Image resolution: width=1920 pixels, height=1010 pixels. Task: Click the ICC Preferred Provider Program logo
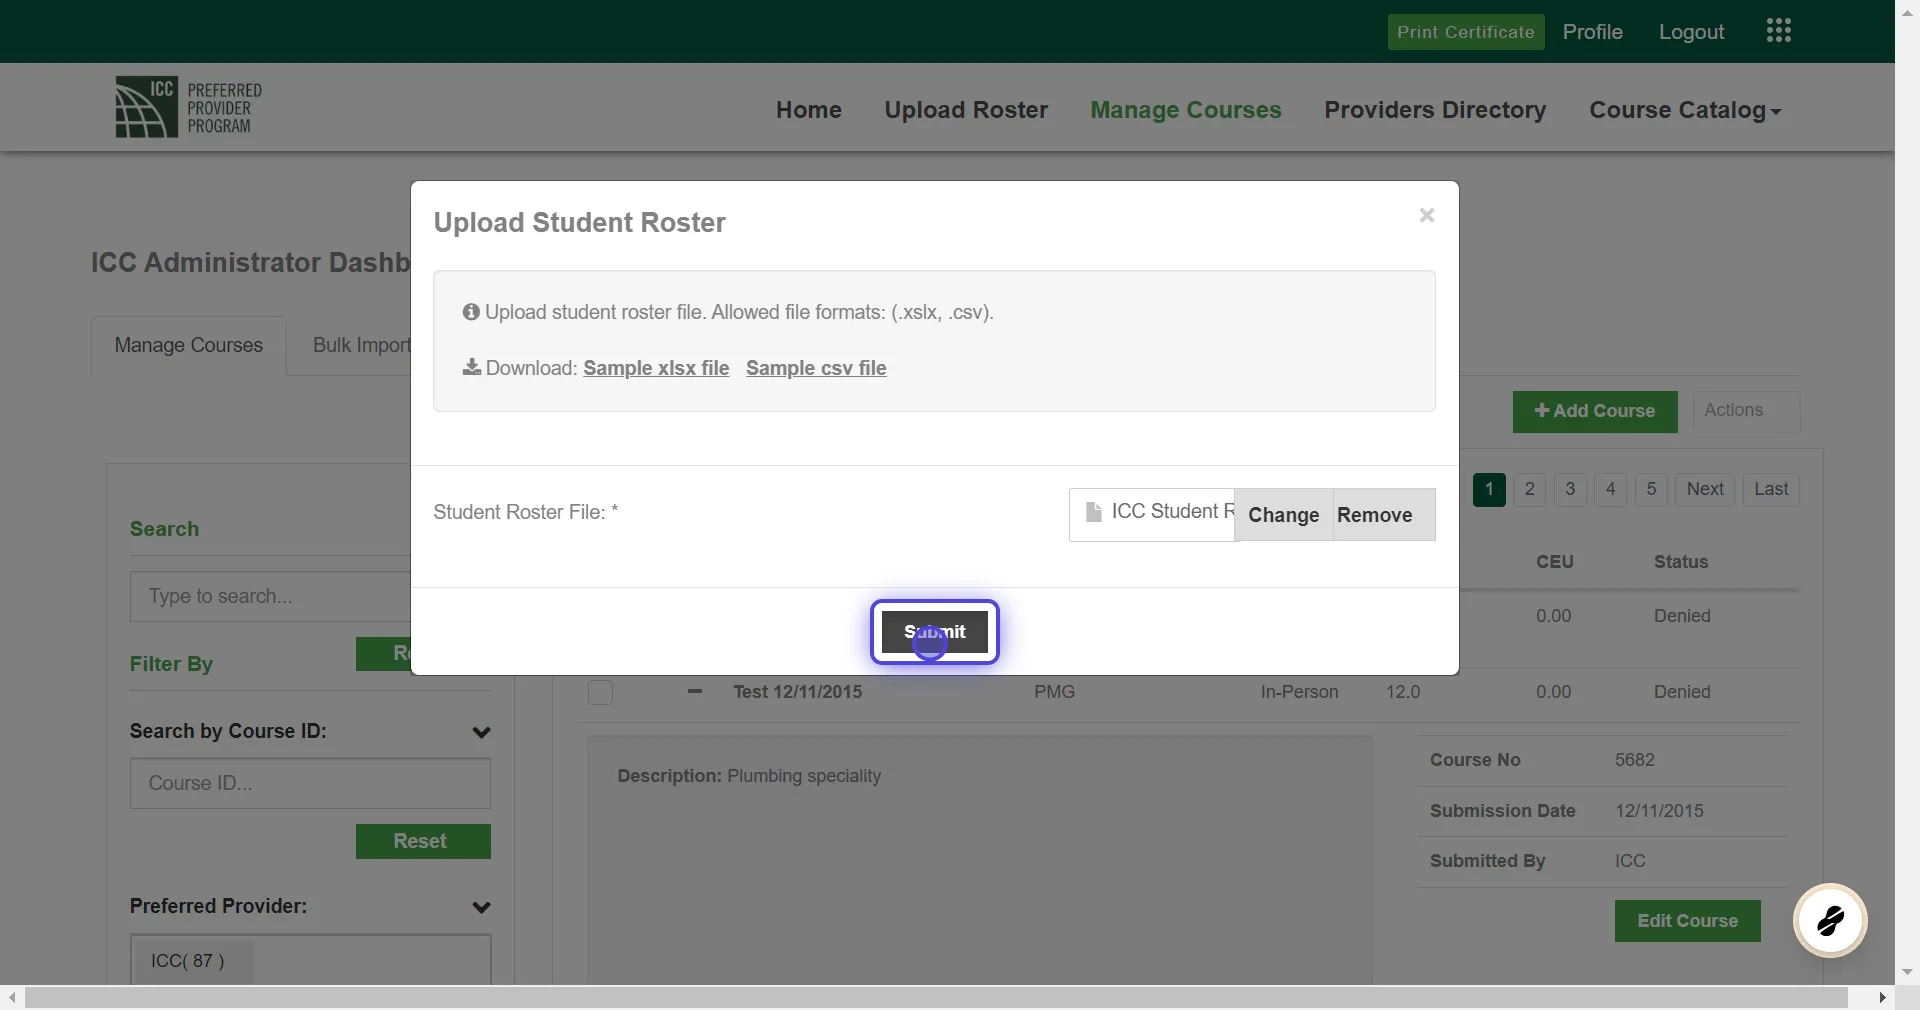click(x=189, y=107)
